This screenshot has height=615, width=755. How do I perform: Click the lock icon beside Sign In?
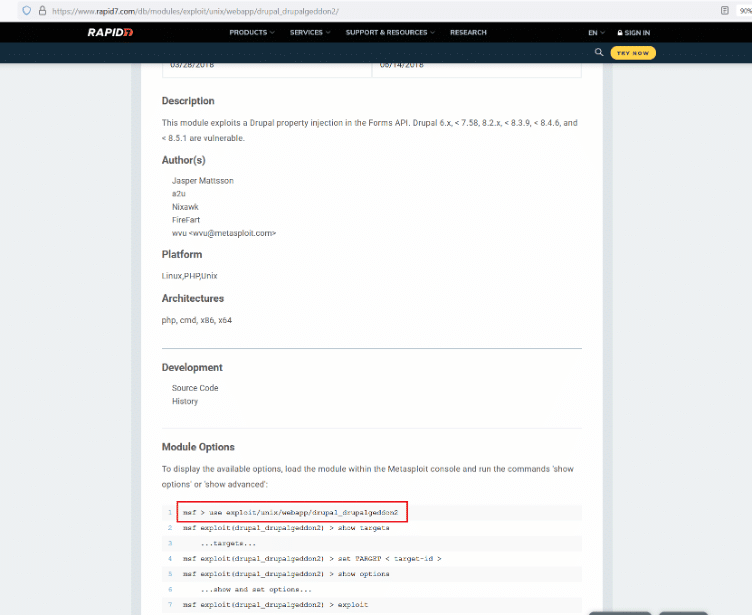pyautogui.click(x=621, y=32)
